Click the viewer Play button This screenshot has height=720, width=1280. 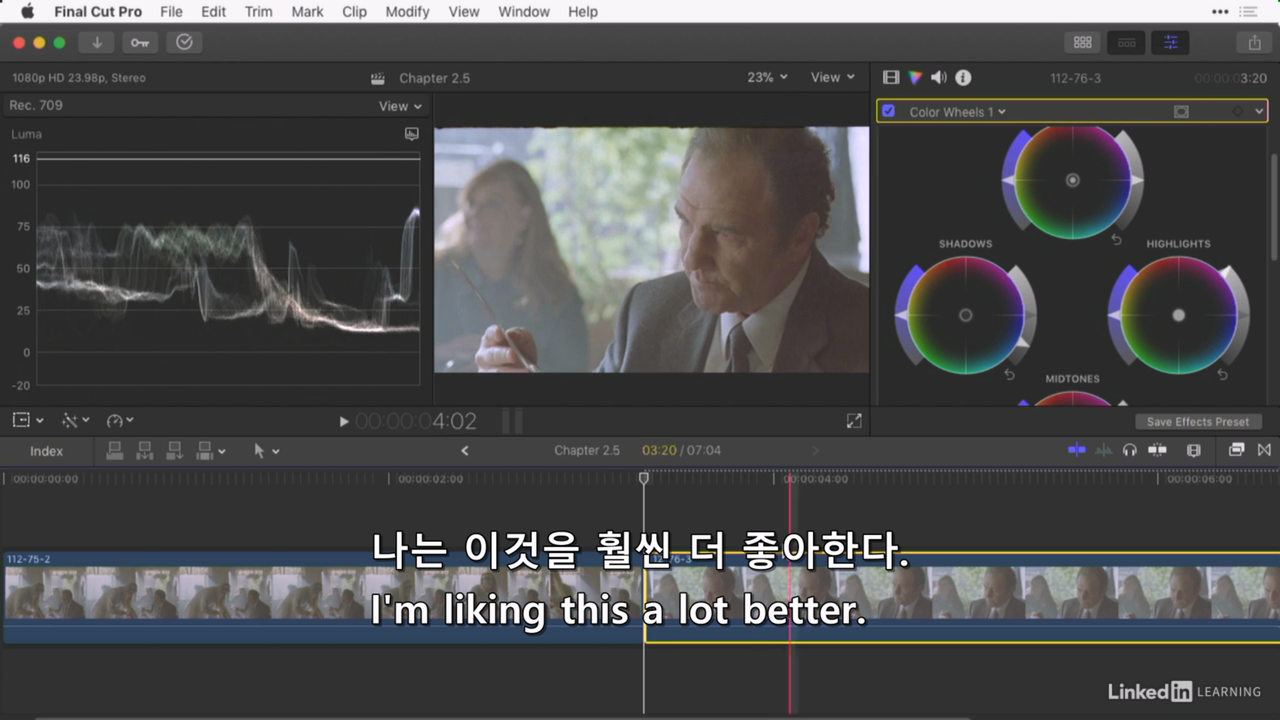344,422
